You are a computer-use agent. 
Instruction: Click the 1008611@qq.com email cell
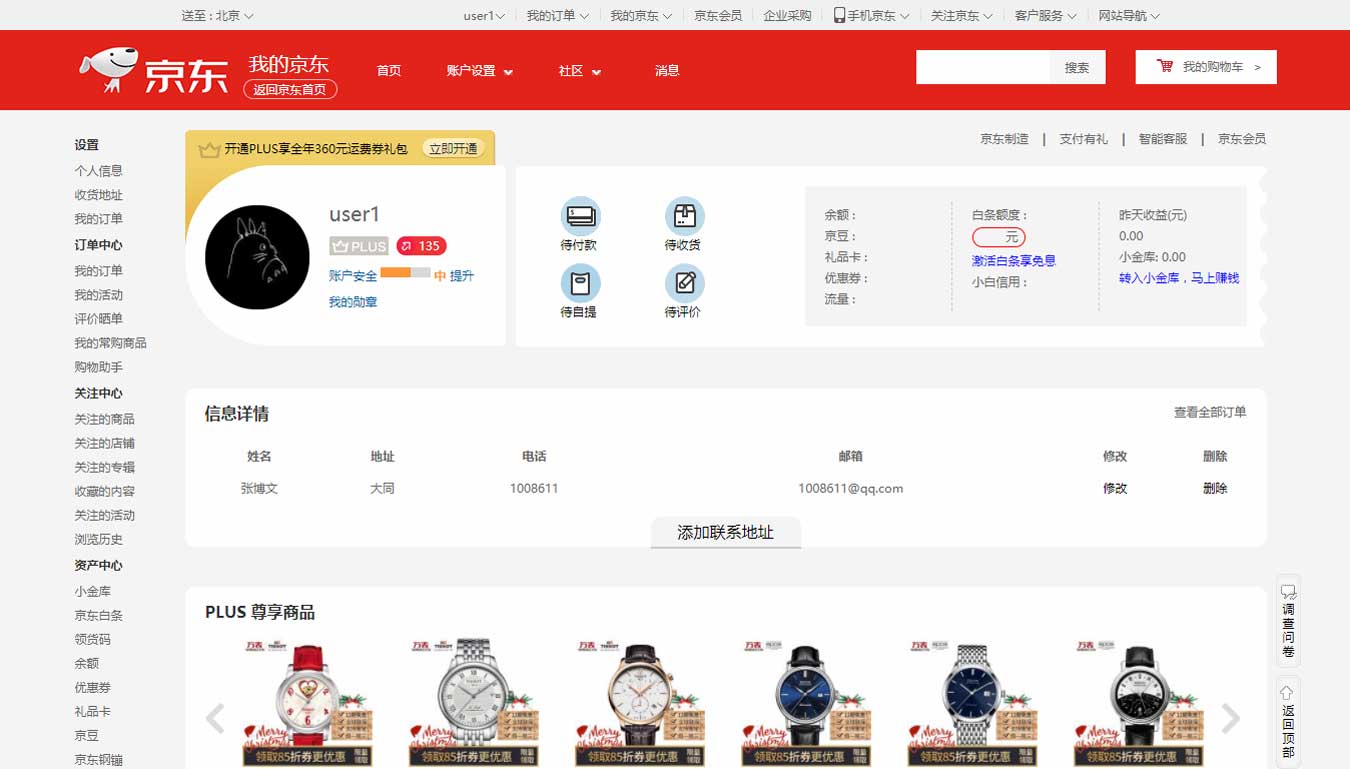click(850, 488)
